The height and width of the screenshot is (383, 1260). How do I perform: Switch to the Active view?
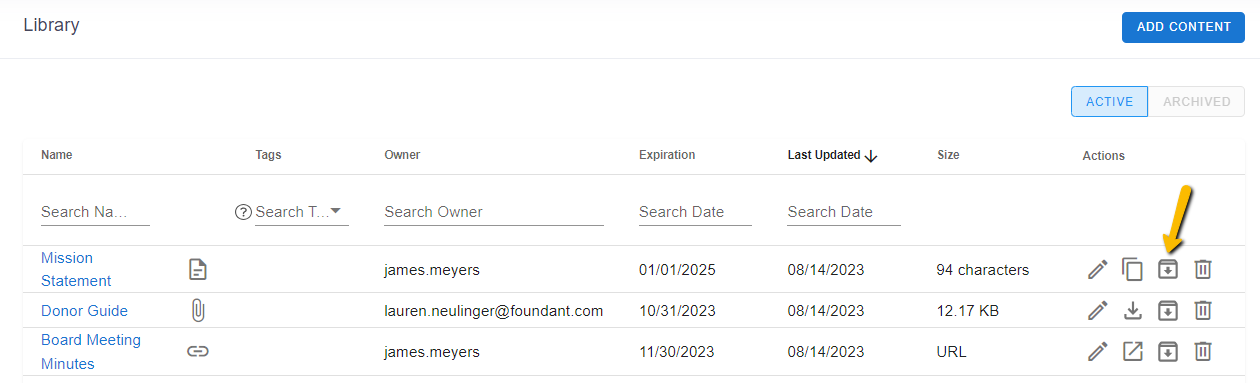pos(1109,101)
